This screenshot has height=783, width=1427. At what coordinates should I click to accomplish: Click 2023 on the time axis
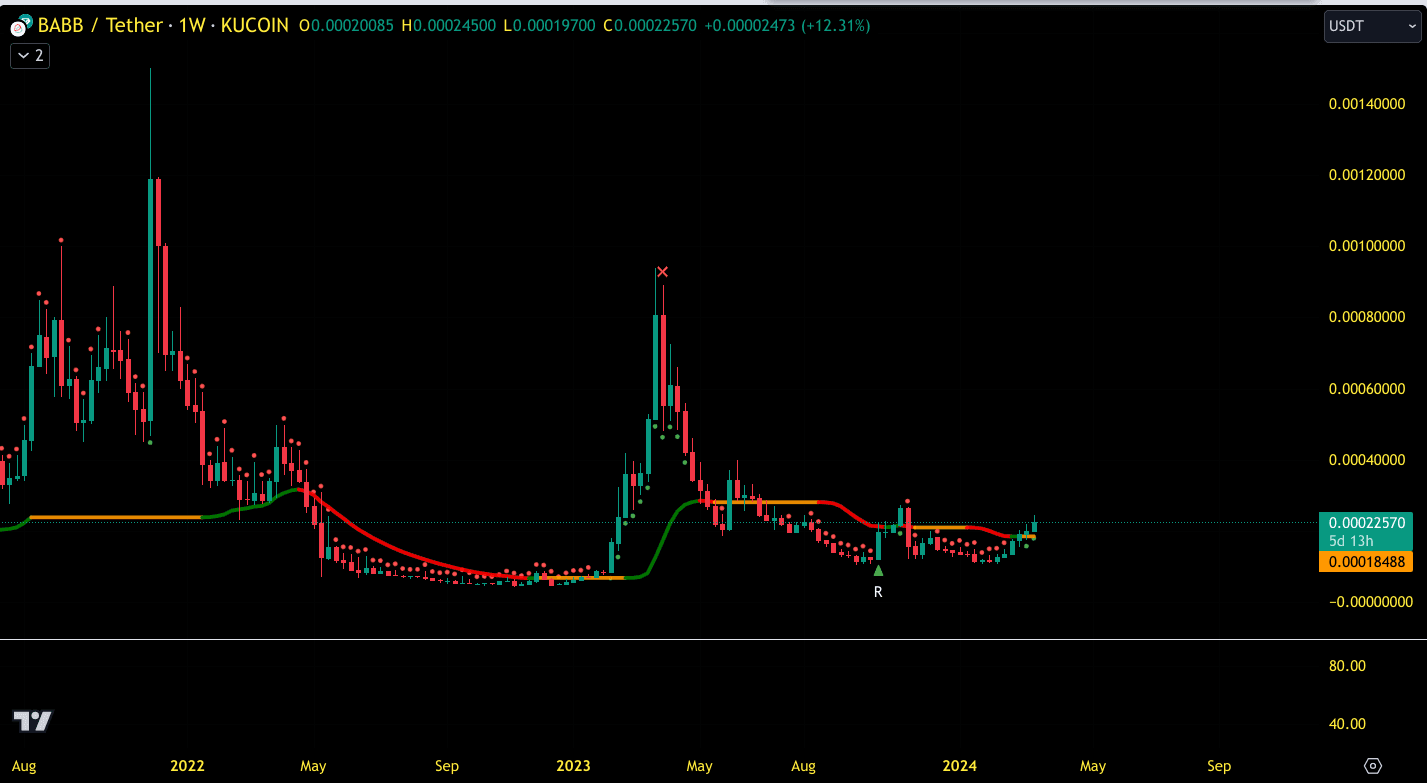[573, 766]
